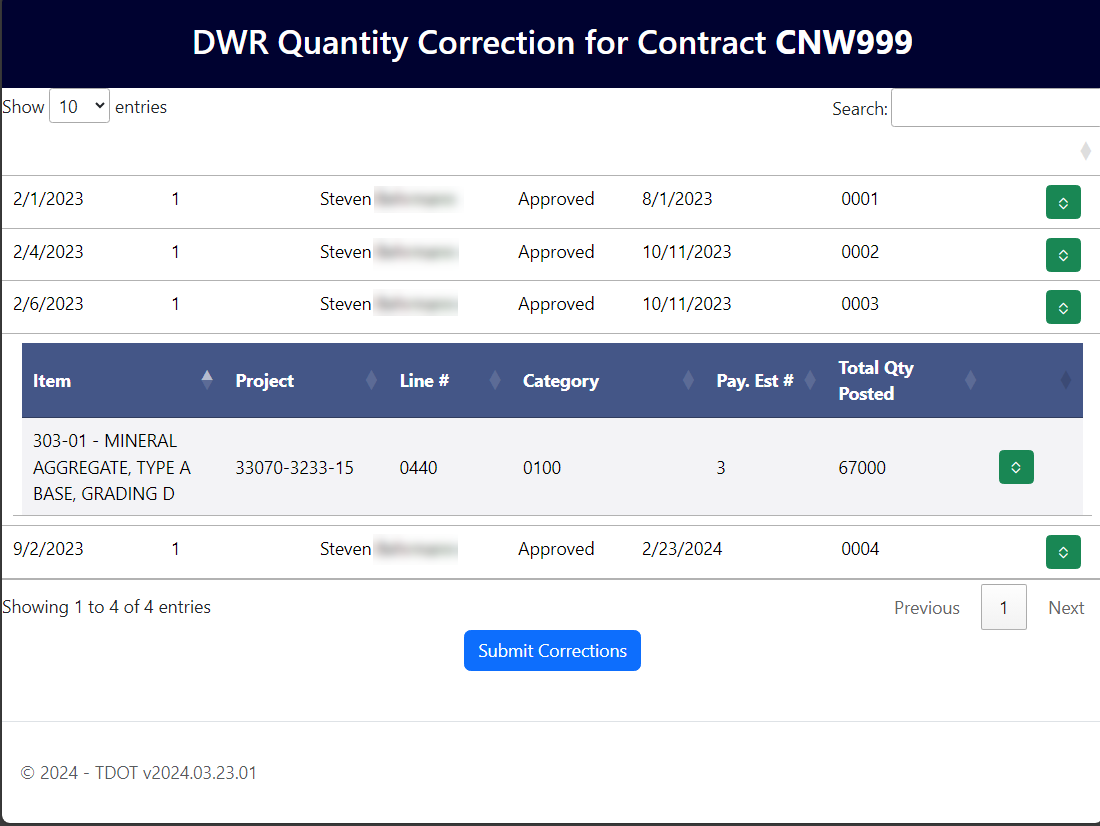Sort by Project column arrow
This screenshot has width=1100, height=826.
[372, 380]
